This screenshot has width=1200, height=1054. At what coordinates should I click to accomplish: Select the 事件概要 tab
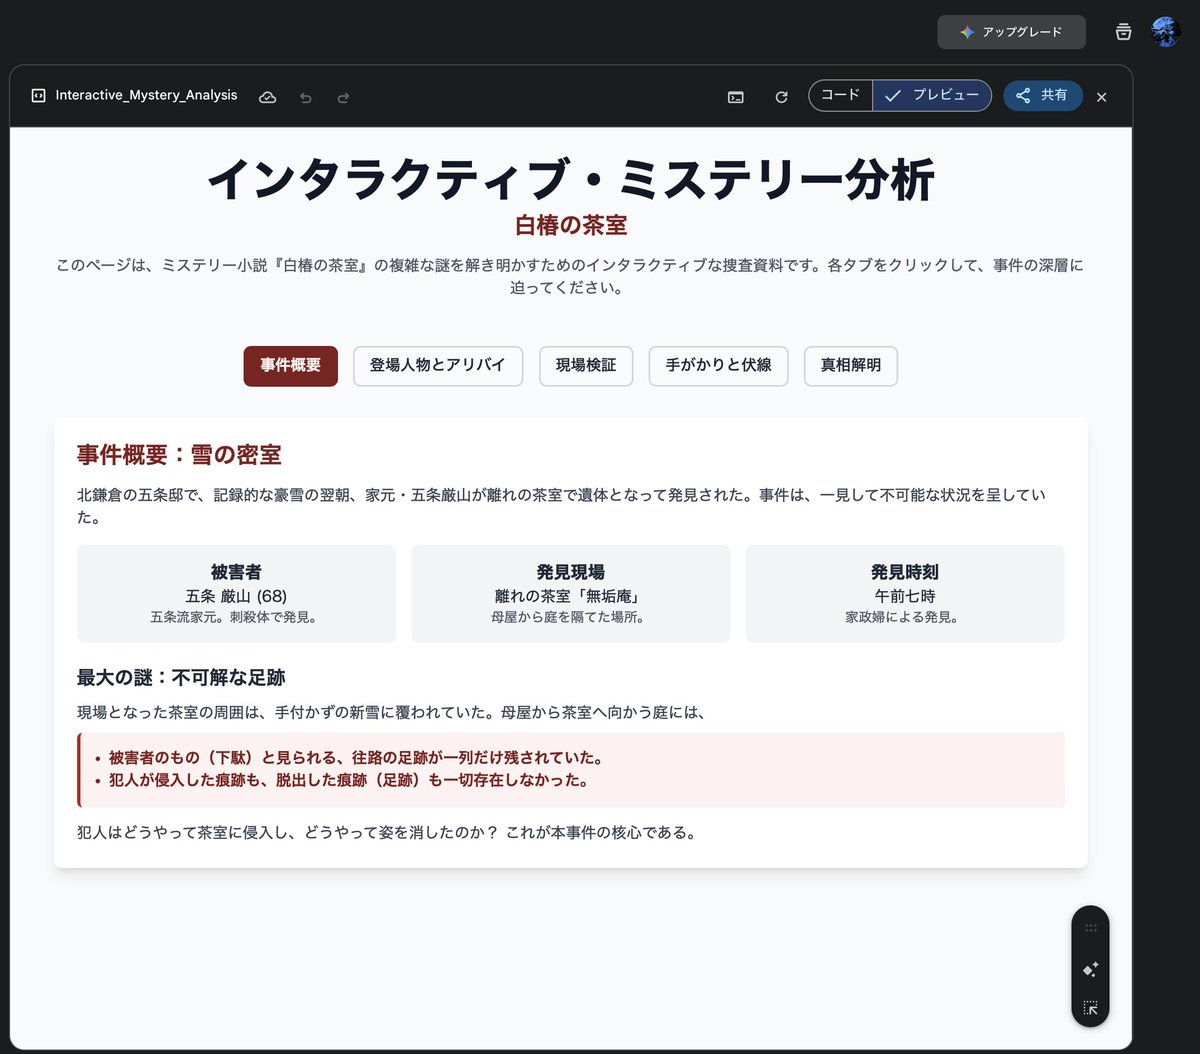[x=290, y=366]
